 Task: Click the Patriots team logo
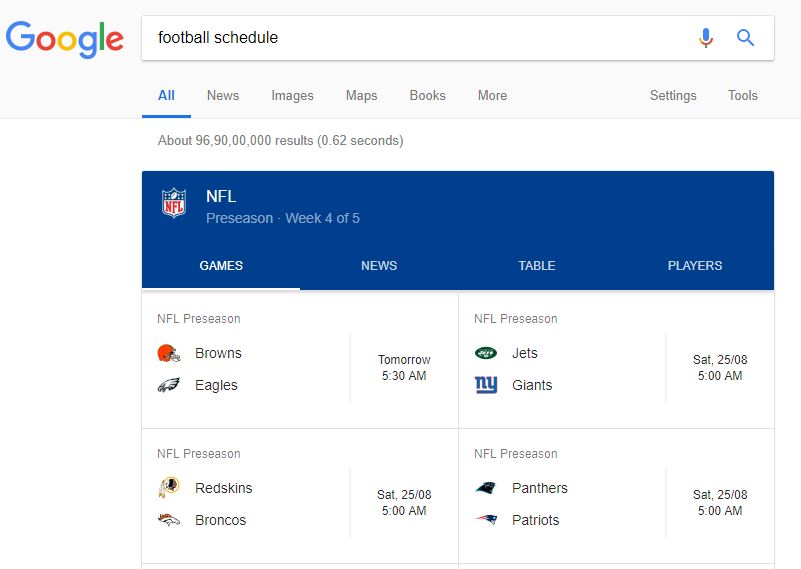tap(486, 520)
